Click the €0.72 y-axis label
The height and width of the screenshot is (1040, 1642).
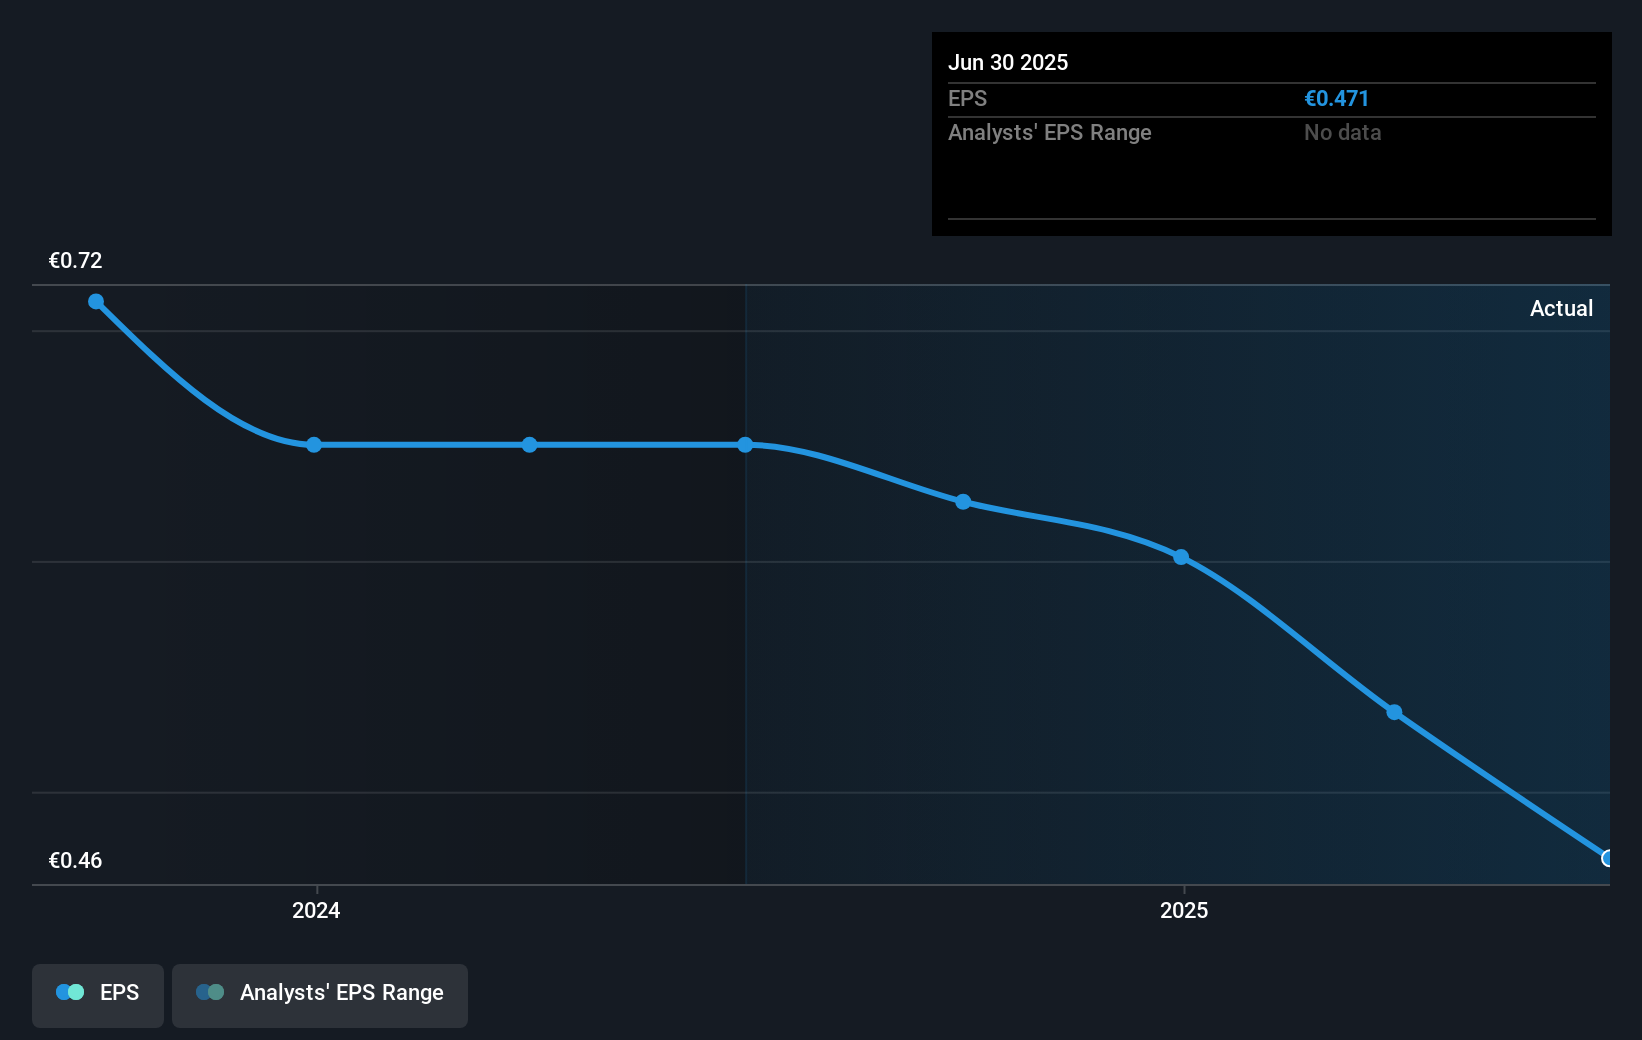pyautogui.click(x=76, y=260)
